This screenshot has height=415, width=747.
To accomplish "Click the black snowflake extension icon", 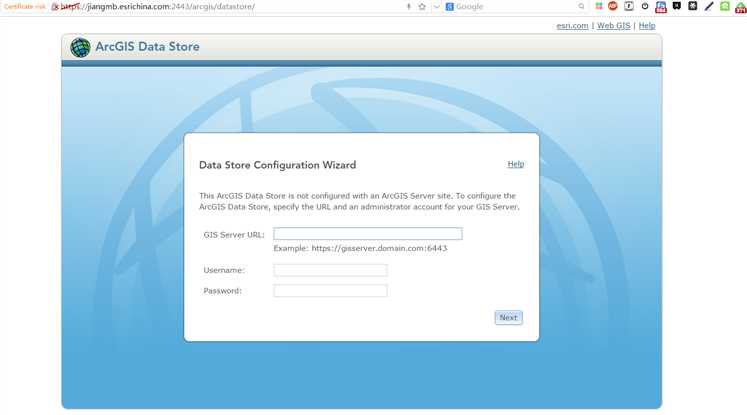I will 693,6.
